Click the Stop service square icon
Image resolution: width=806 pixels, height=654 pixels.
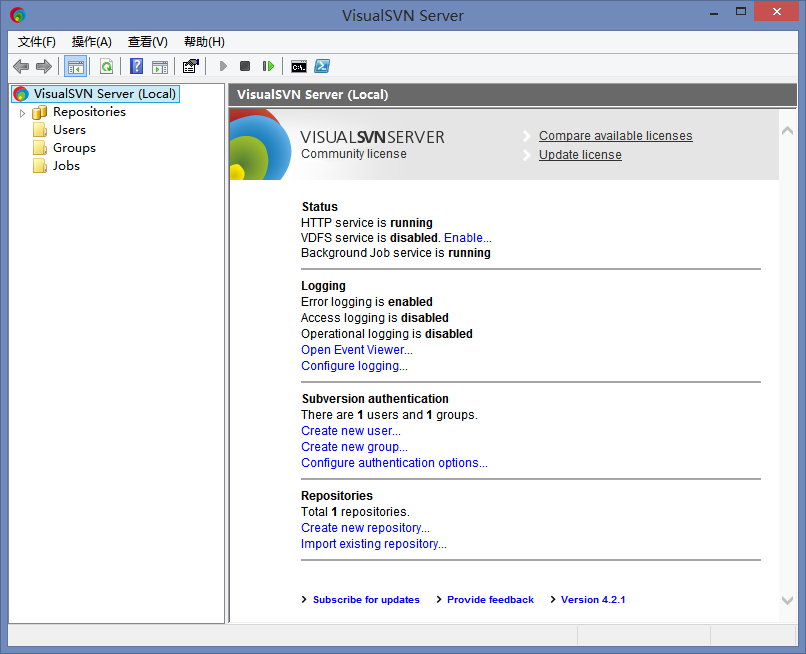pyautogui.click(x=245, y=66)
